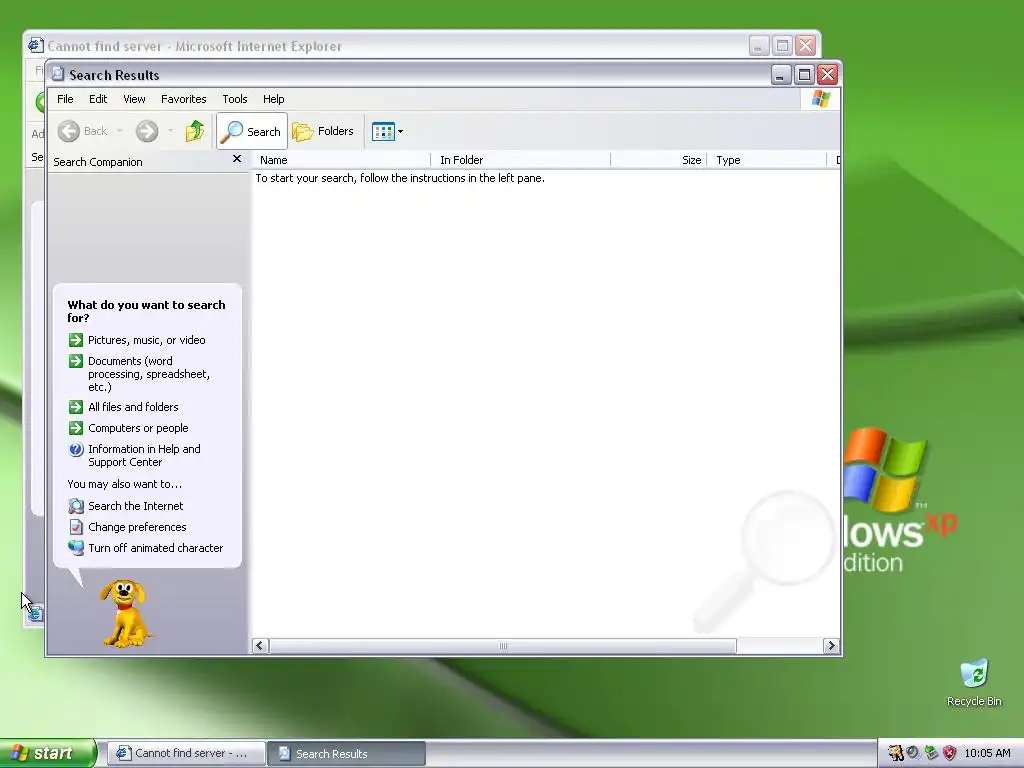Click Turn off animated character computer icon
The image size is (1024, 768).
76,548
